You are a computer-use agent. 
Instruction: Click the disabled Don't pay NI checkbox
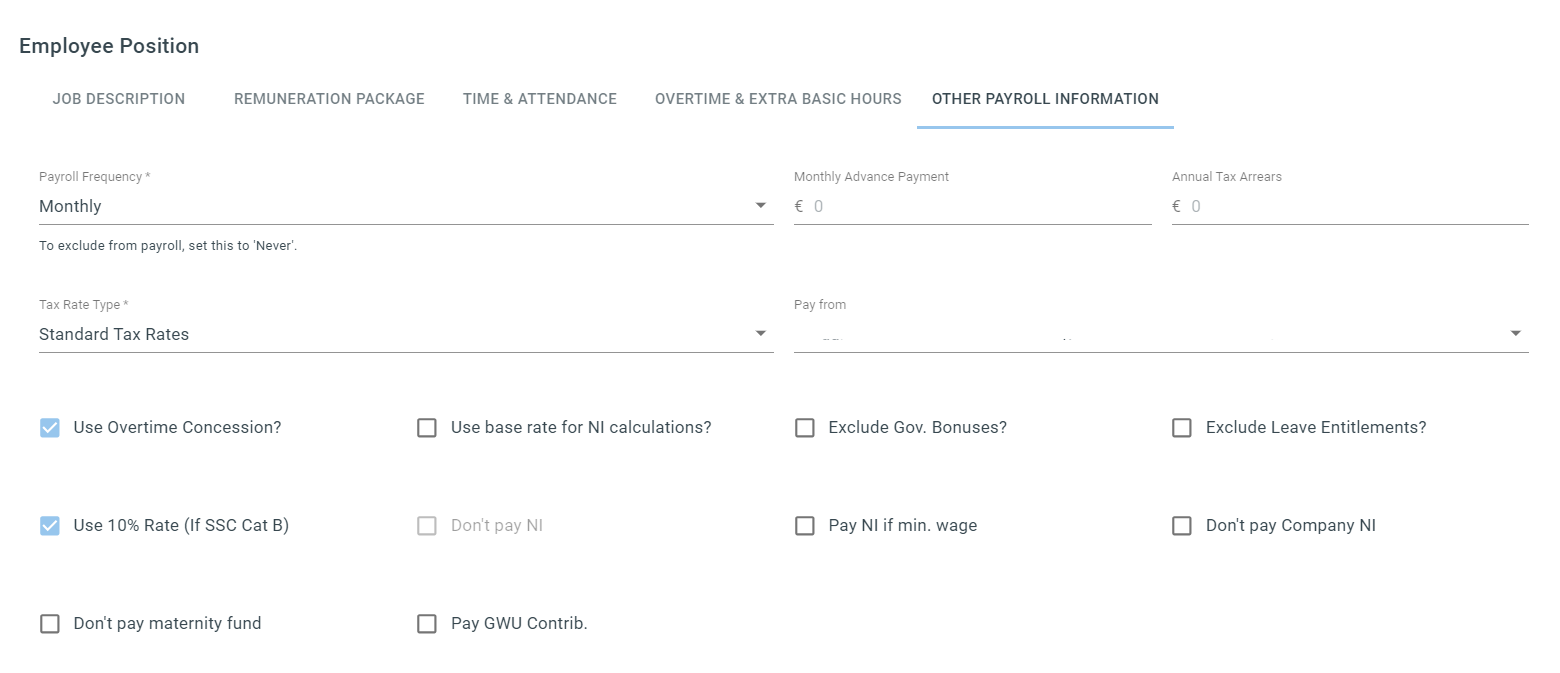tap(427, 526)
